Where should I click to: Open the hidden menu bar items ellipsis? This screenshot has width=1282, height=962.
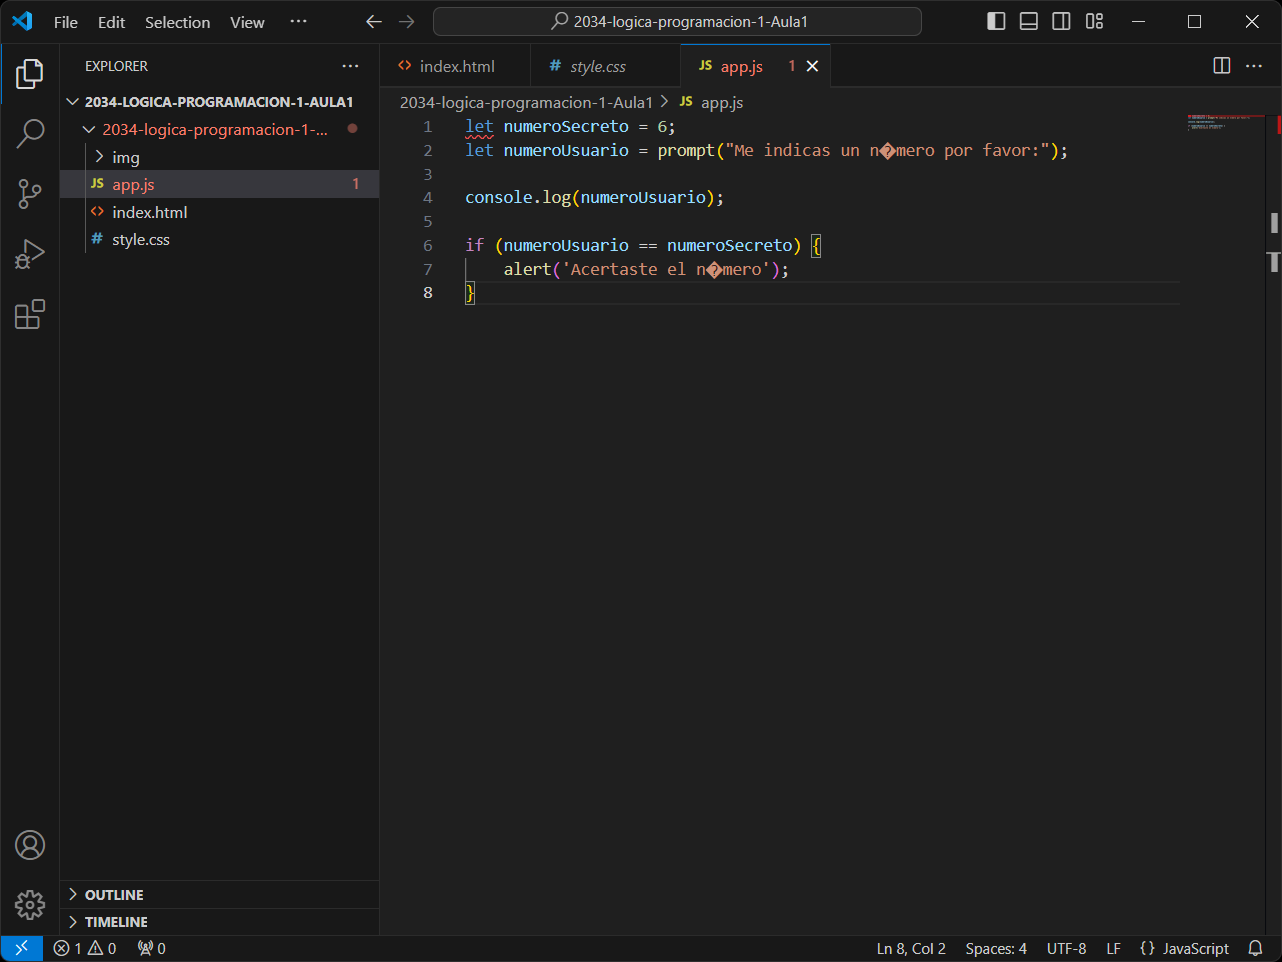coord(298,21)
